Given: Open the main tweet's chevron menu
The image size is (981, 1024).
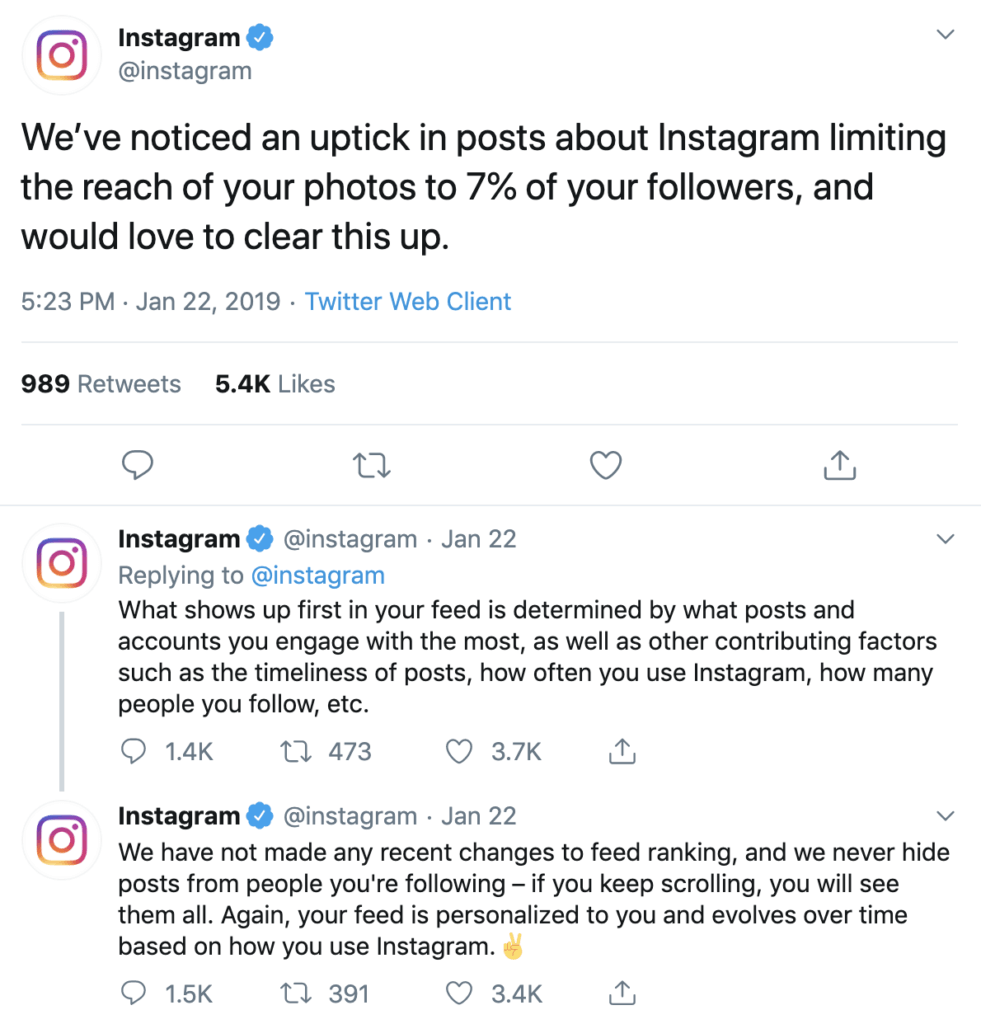Looking at the screenshot, I should pyautogui.click(x=945, y=36).
